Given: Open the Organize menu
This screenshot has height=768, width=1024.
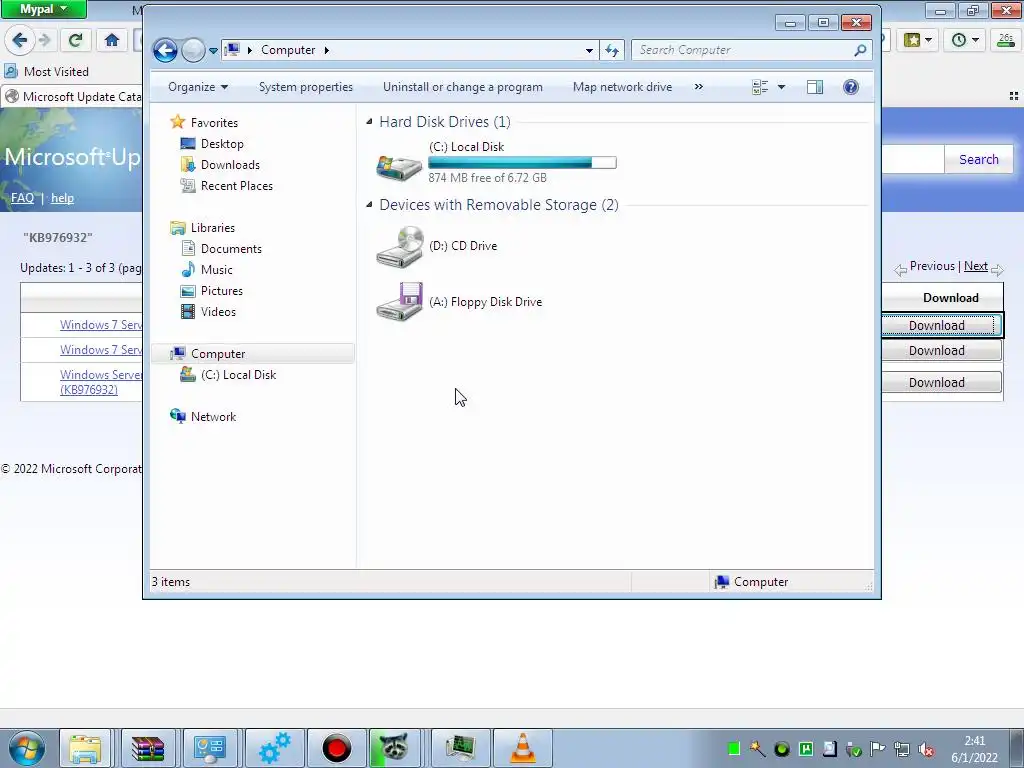Looking at the screenshot, I should [198, 87].
